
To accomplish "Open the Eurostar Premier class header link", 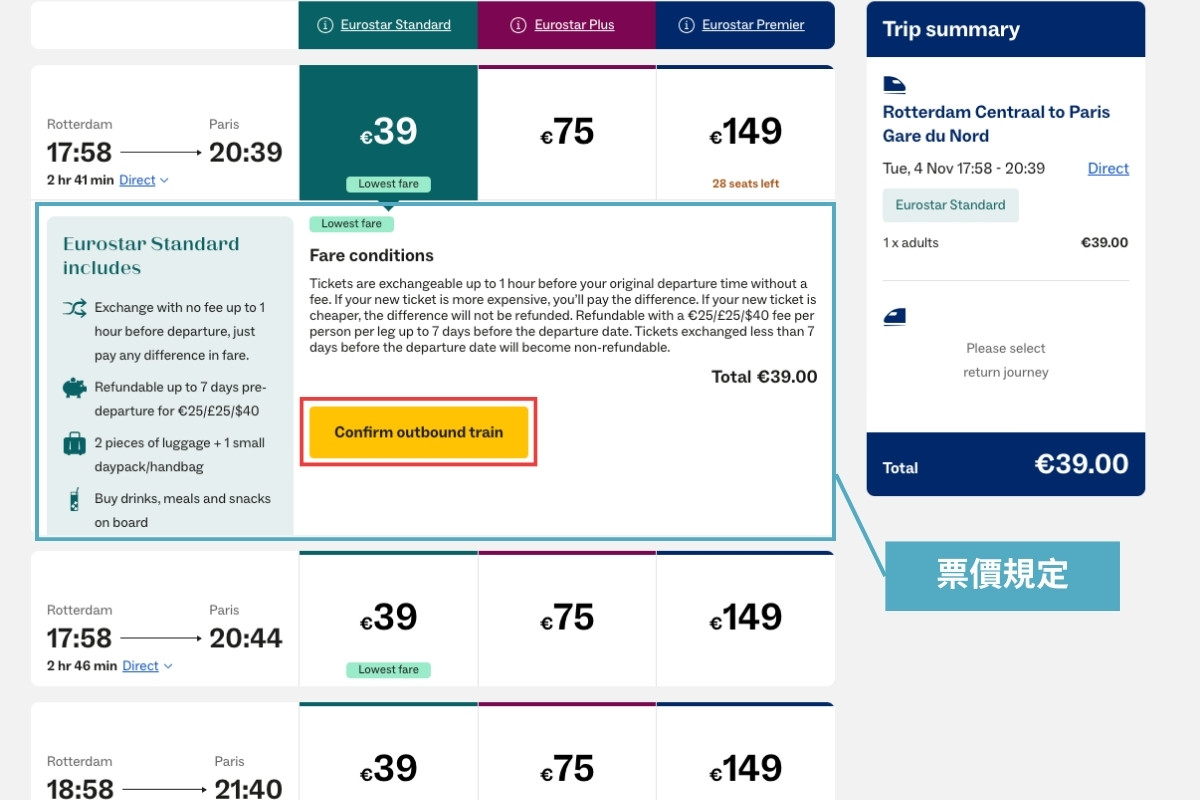I will click(x=753, y=25).
